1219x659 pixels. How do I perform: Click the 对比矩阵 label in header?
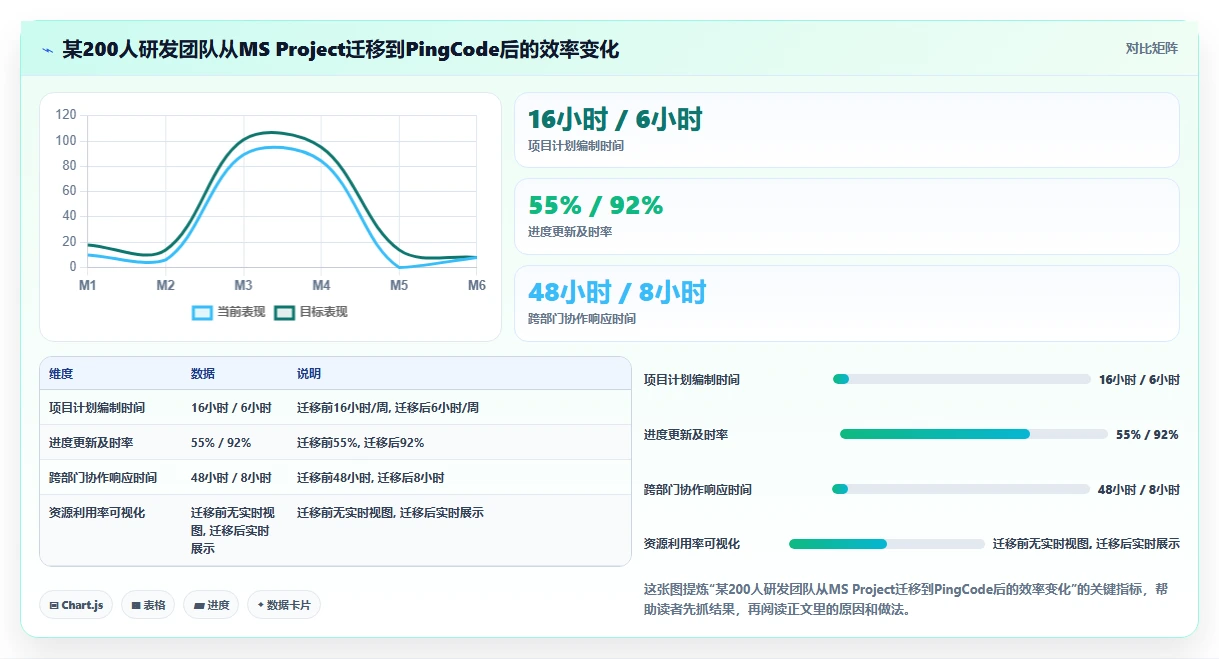point(1151,48)
